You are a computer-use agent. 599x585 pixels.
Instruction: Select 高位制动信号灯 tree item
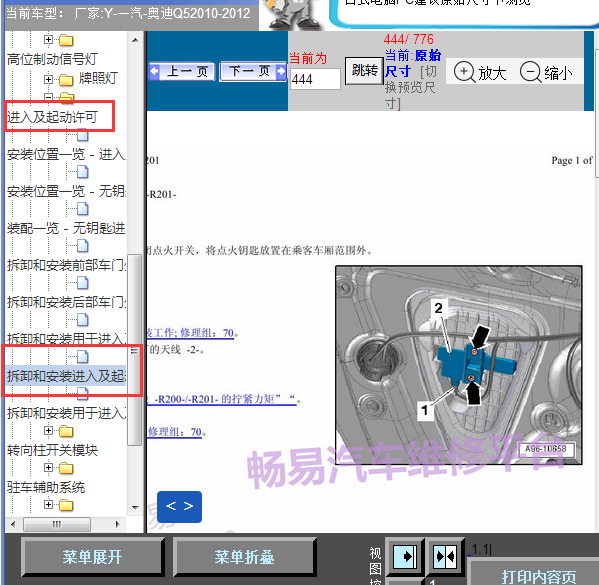click(52, 59)
